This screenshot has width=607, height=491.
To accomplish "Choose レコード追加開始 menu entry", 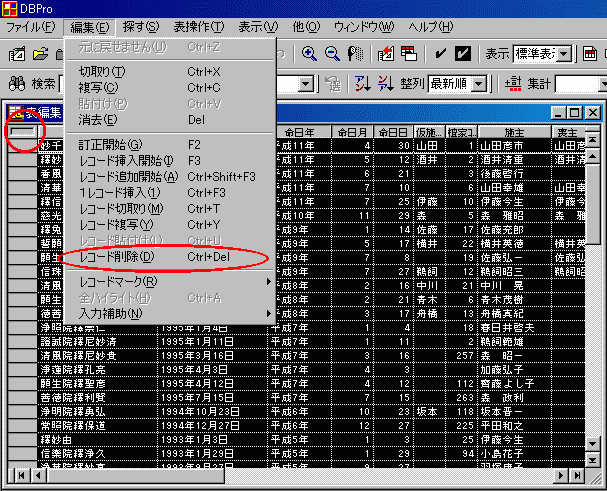I will click(170, 177).
